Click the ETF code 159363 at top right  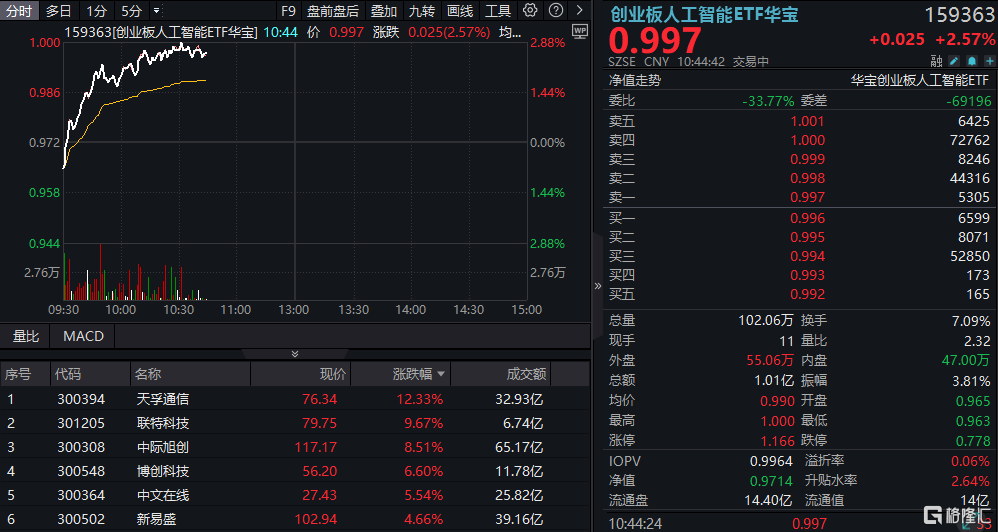(x=959, y=15)
